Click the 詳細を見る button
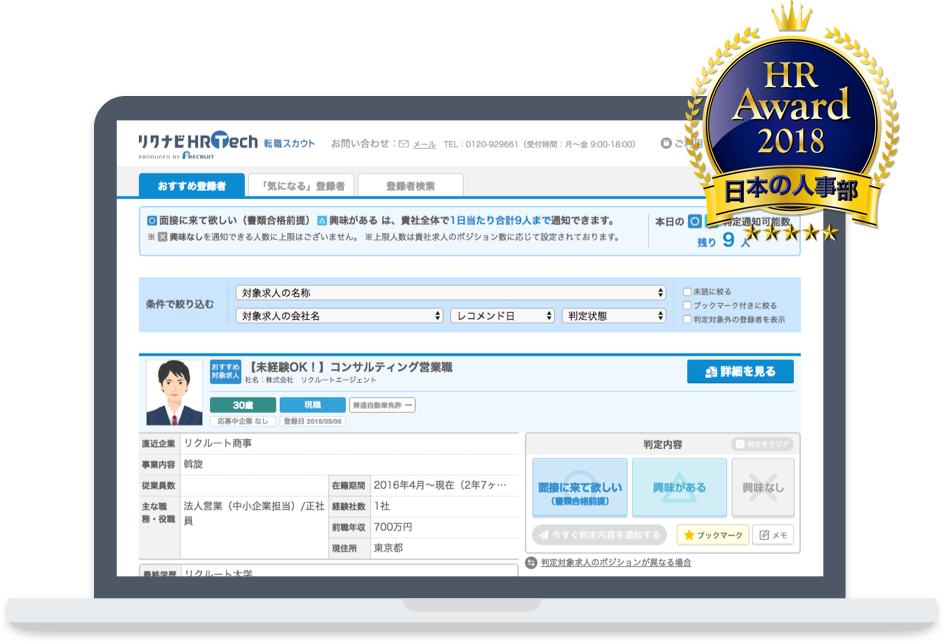944x644 pixels. 740,372
